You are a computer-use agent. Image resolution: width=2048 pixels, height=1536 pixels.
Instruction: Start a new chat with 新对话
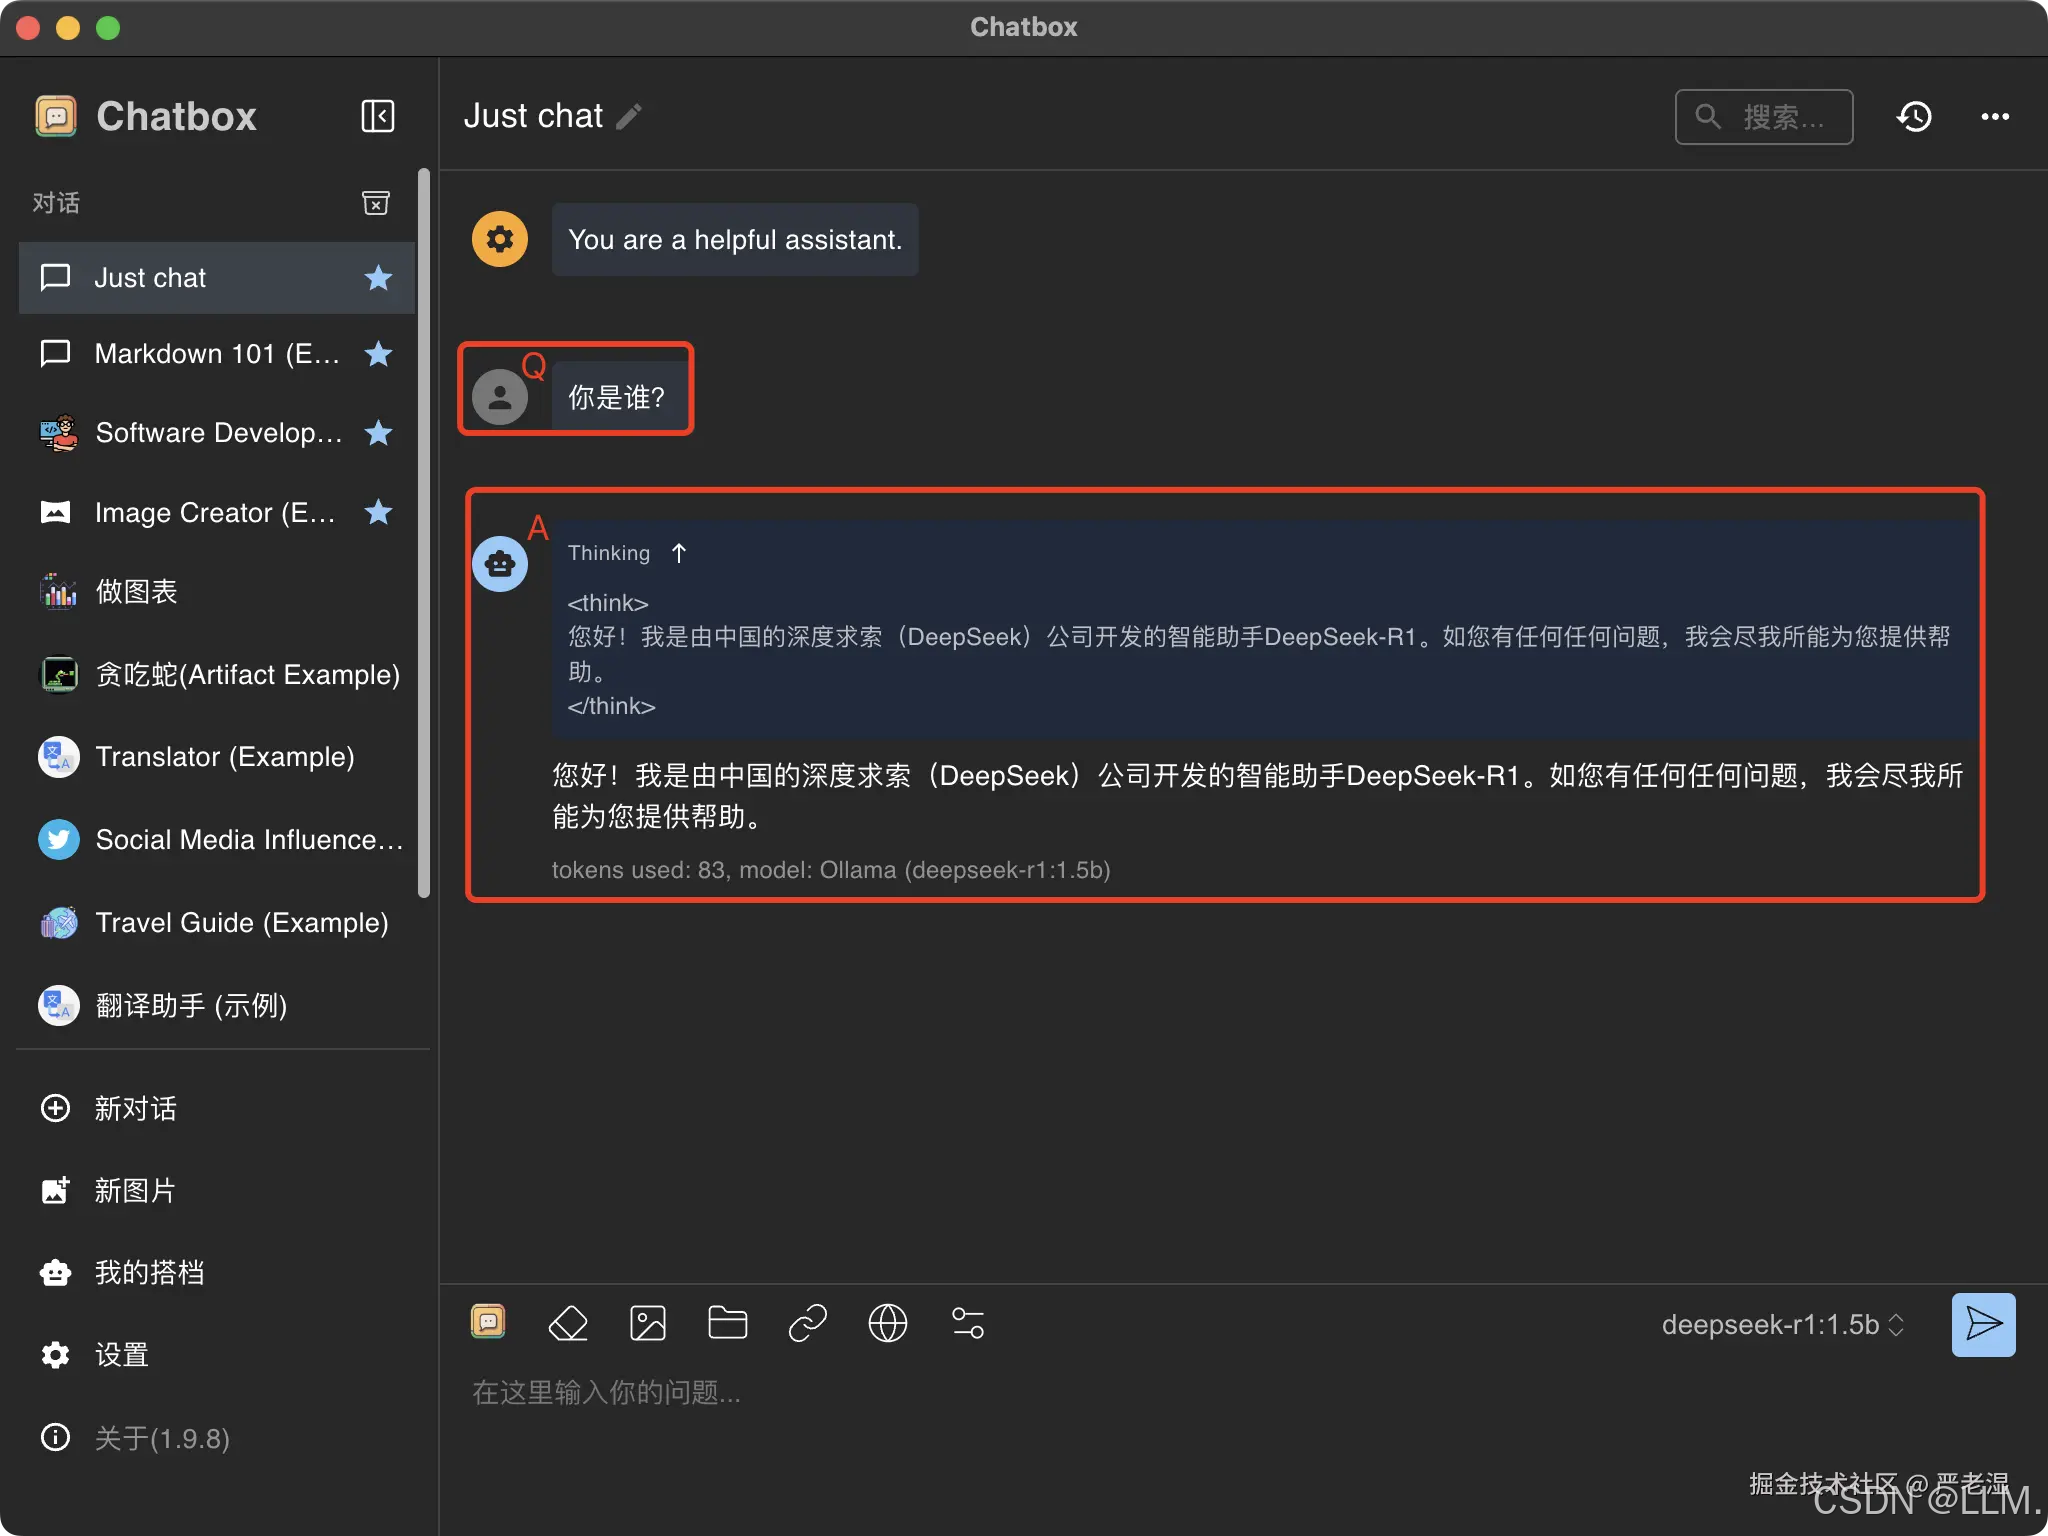click(134, 1108)
